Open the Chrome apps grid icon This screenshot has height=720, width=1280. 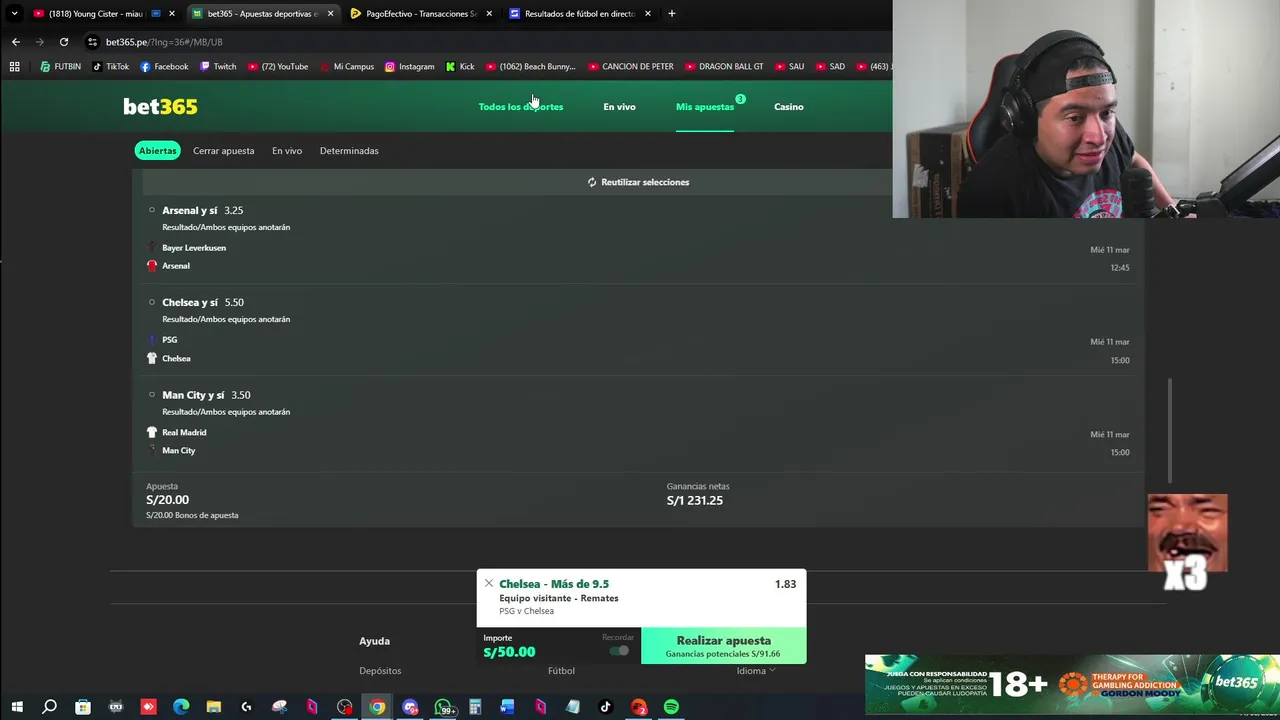pyautogui.click(x=14, y=67)
